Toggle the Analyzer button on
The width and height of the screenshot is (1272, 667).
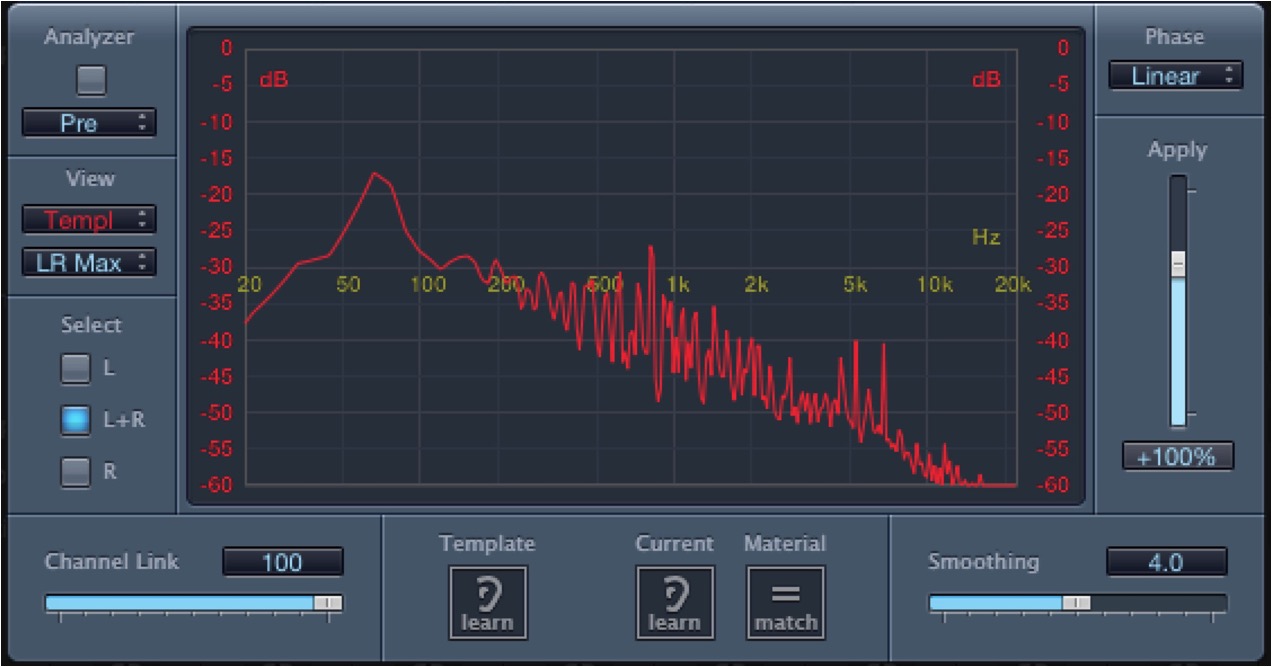[91, 80]
